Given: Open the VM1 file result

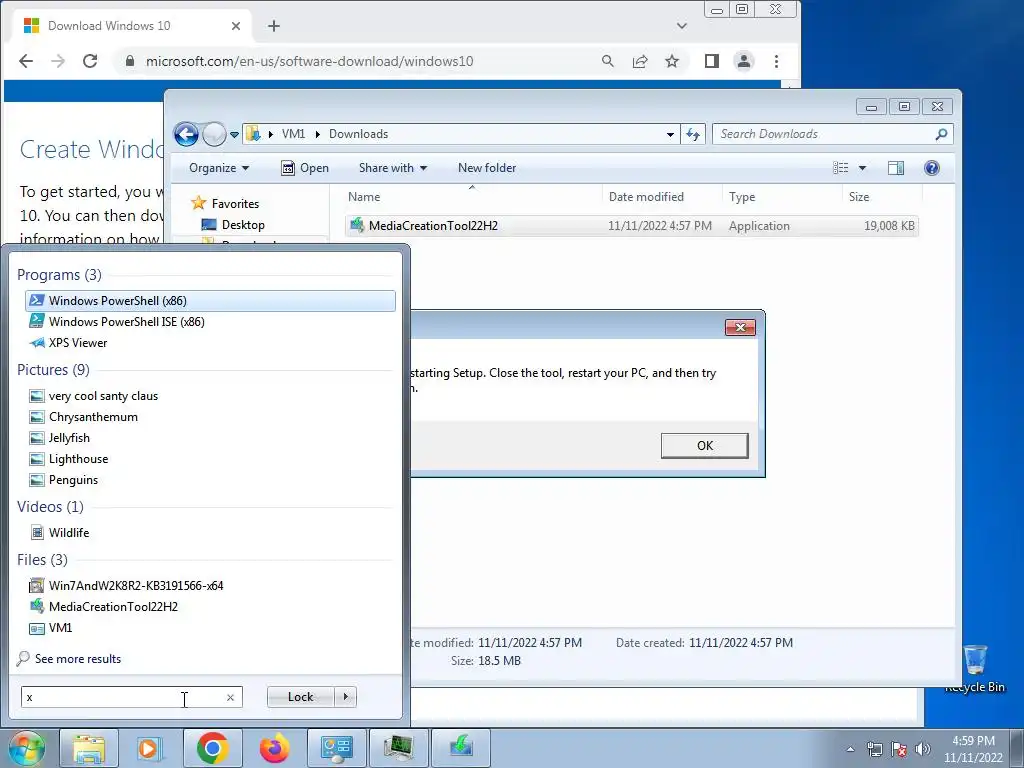Looking at the screenshot, I should pyautogui.click(x=50, y=628).
